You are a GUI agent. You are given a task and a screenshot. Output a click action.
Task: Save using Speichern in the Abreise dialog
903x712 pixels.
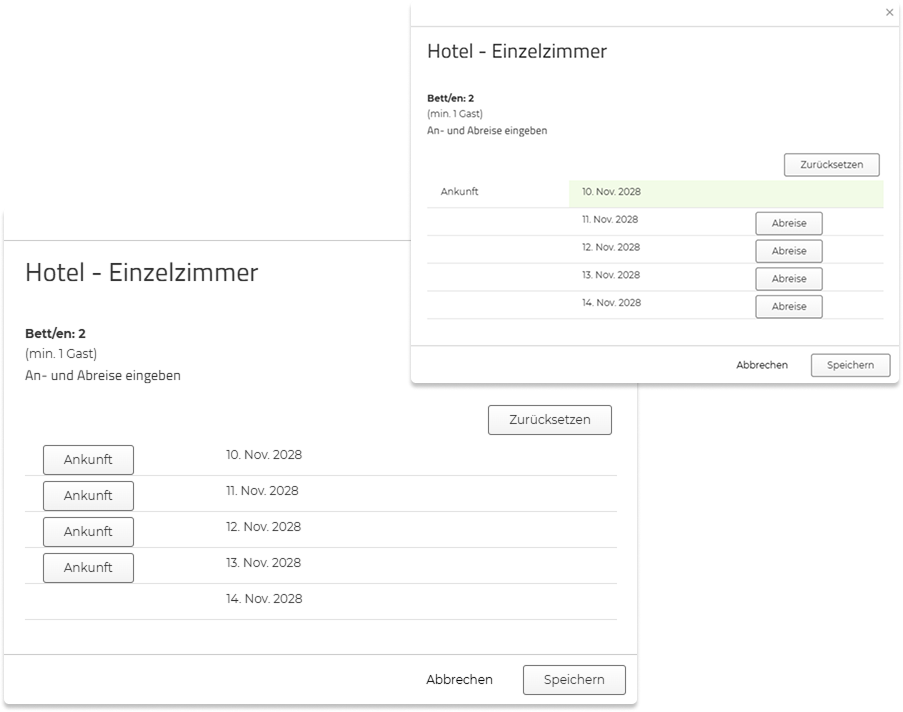tap(850, 366)
